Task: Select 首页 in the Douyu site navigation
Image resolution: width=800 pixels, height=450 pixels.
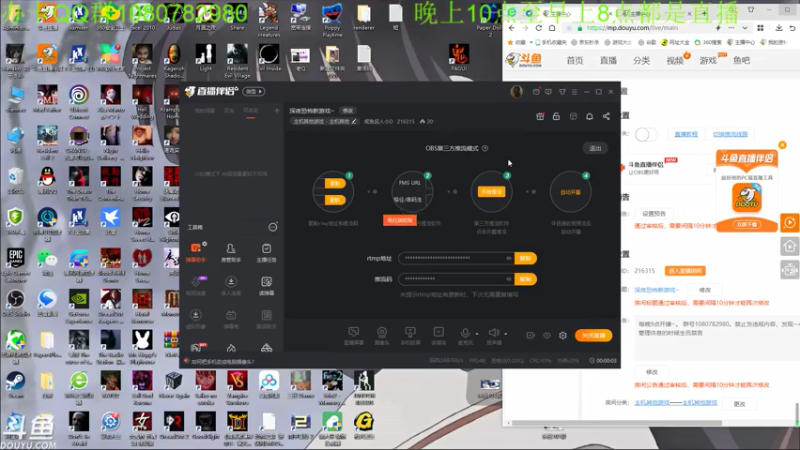Action: (574, 60)
